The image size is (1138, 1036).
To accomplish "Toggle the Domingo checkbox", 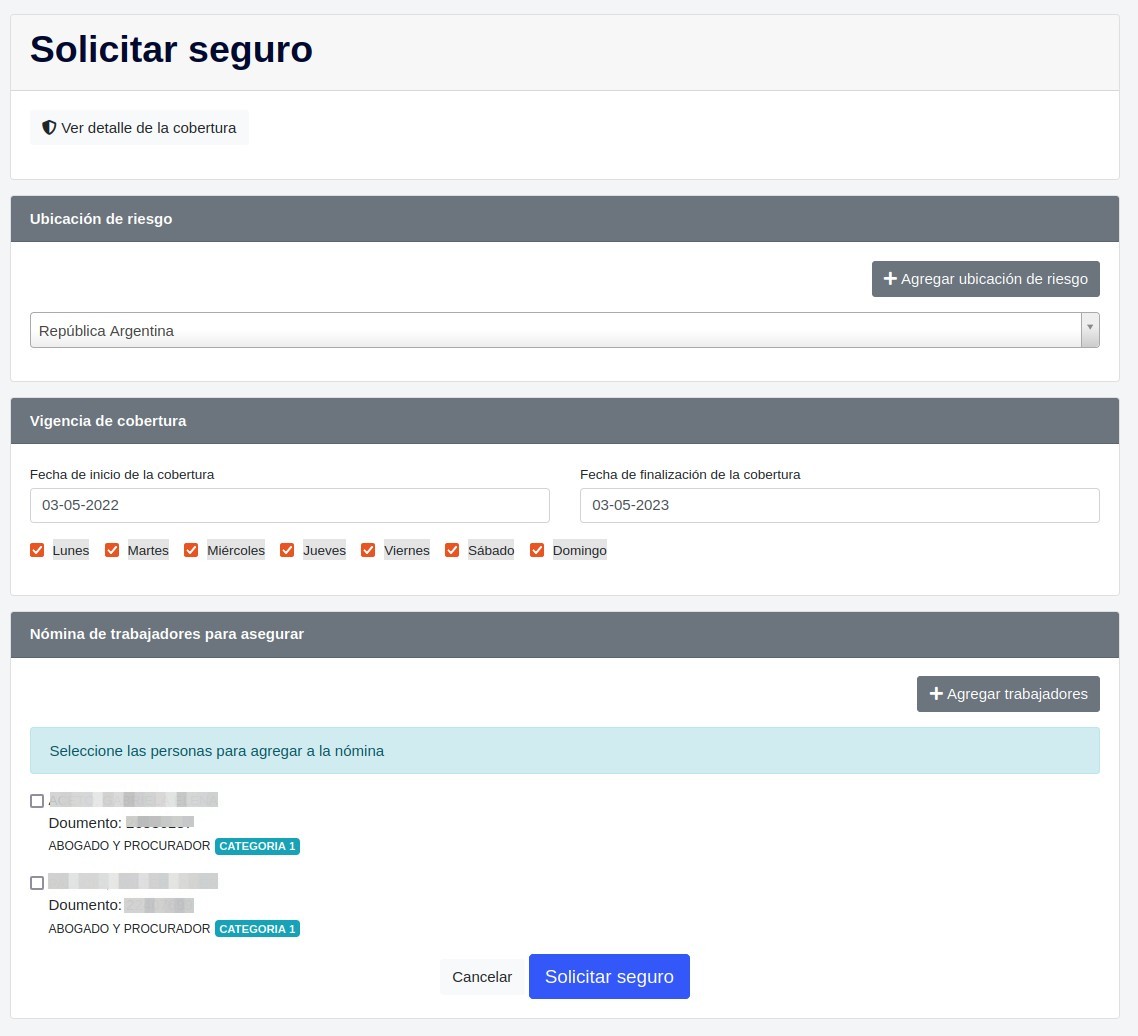I will [x=537, y=549].
